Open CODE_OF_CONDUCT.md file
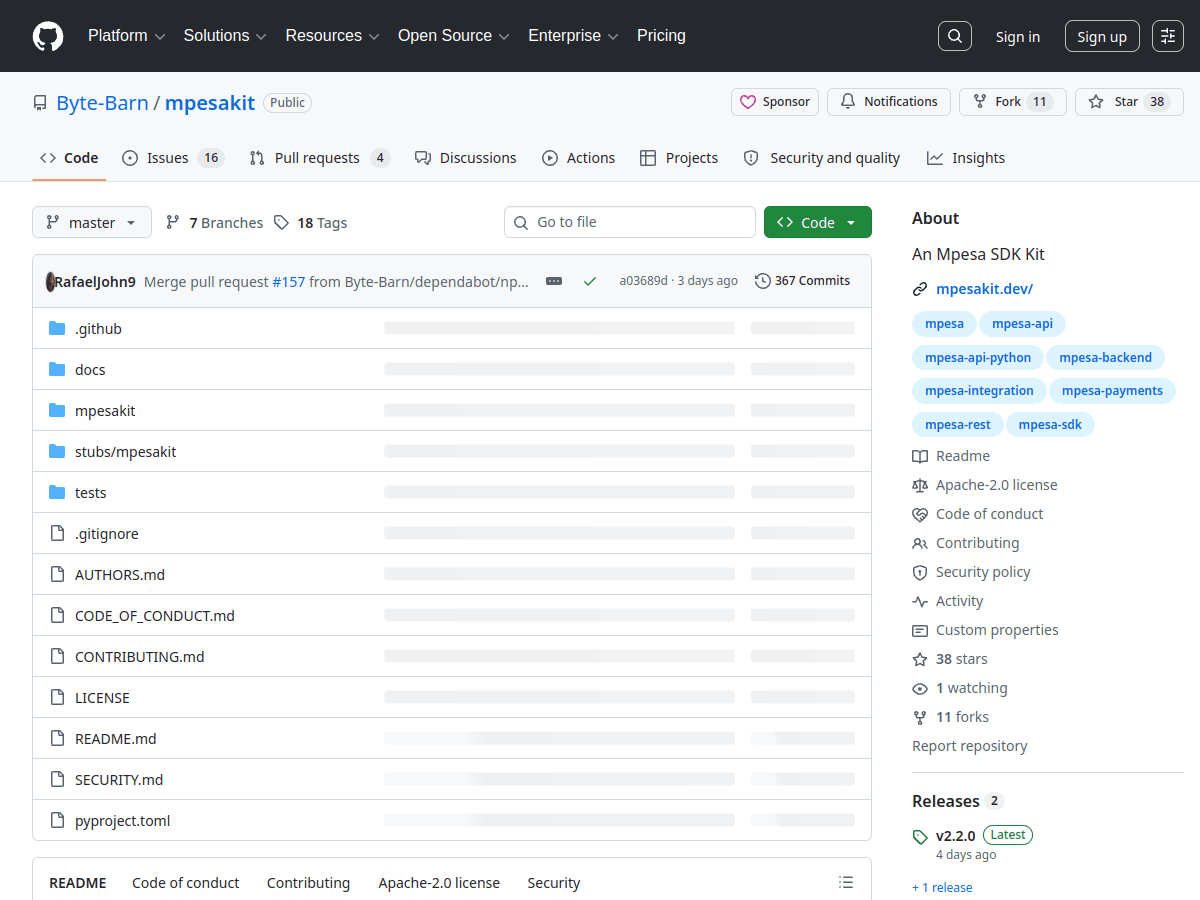 pyautogui.click(x=155, y=615)
